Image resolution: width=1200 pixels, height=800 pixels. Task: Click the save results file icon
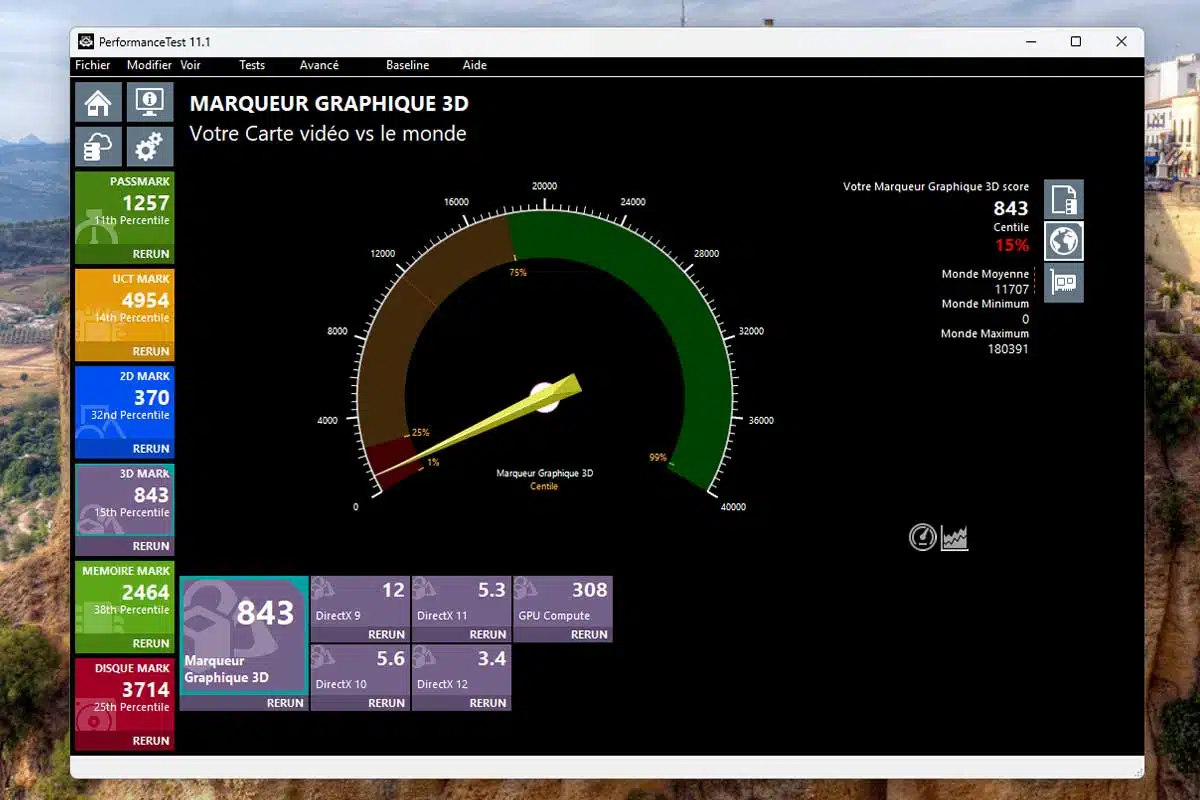1064,200
